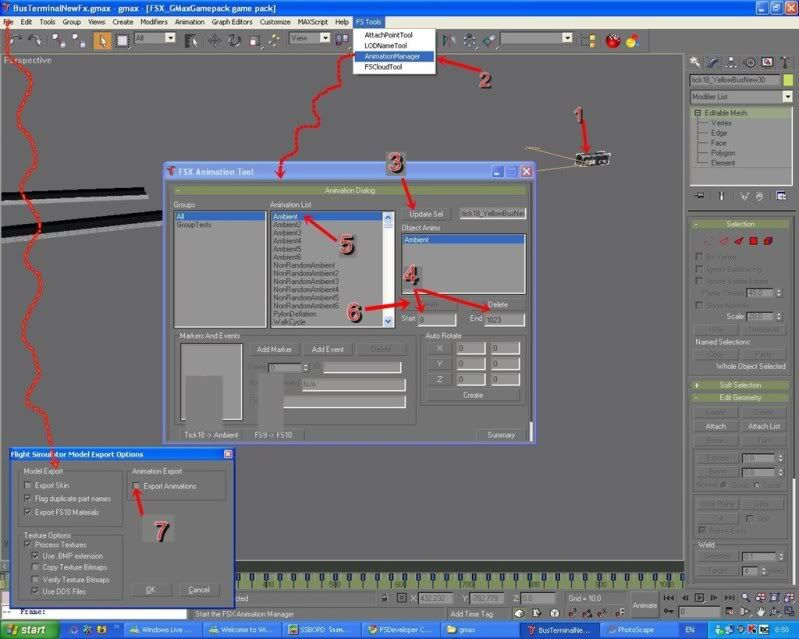Click the Animation List scrollbar down arrow
The height and width of the screenshot is (639, 799).
point(388,321)
